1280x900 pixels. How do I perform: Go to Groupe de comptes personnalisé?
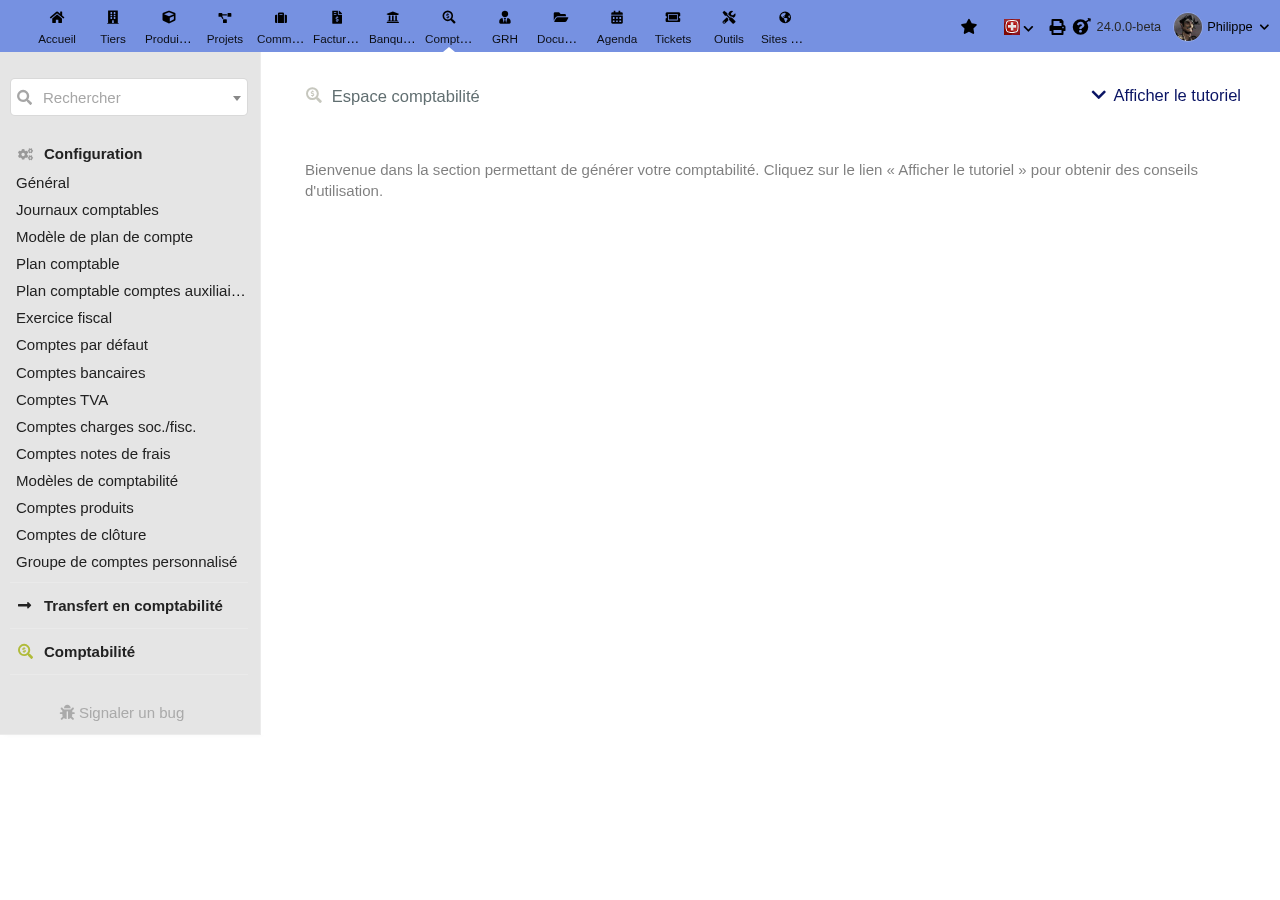click(126, 561)
